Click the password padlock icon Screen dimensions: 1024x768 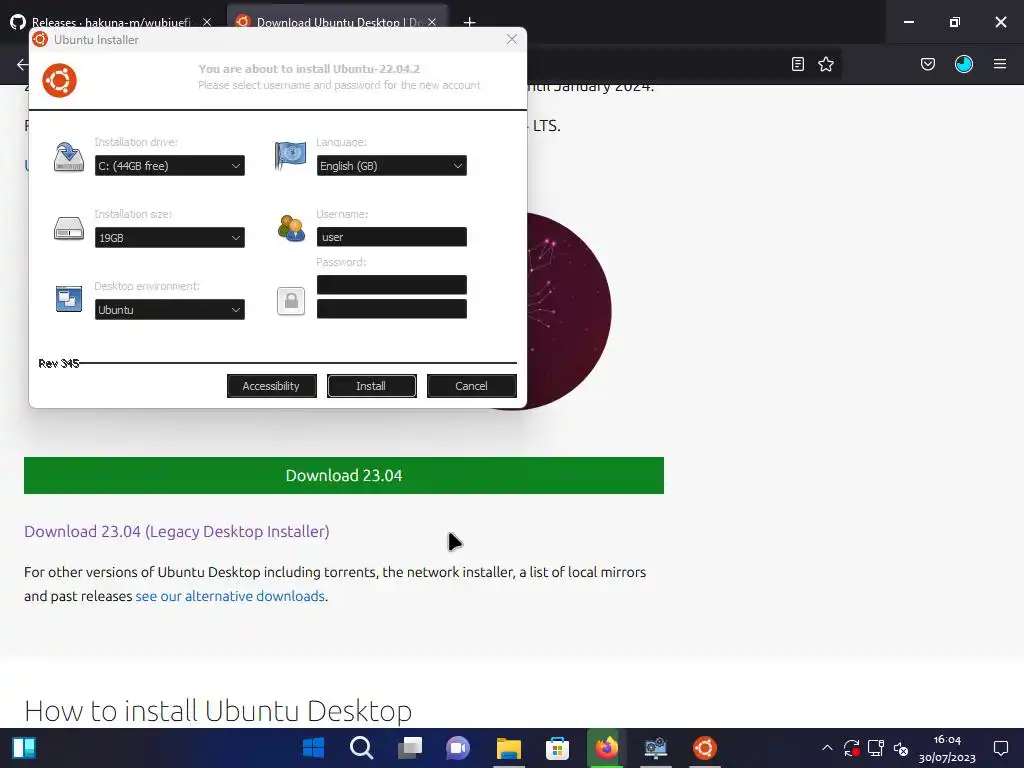pos(291,301)
